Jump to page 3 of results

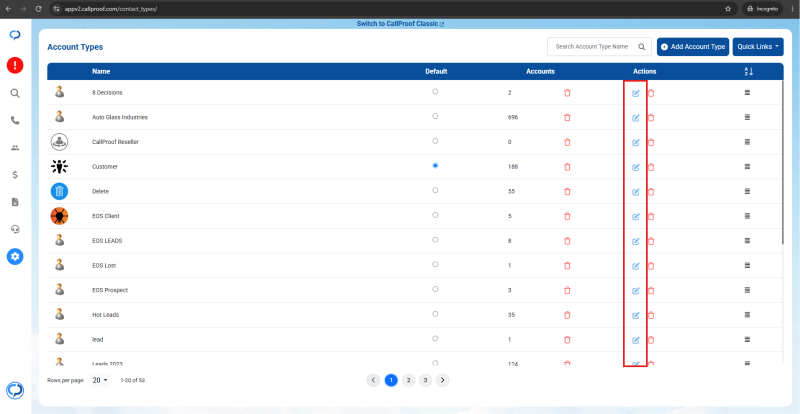point(425,380)
